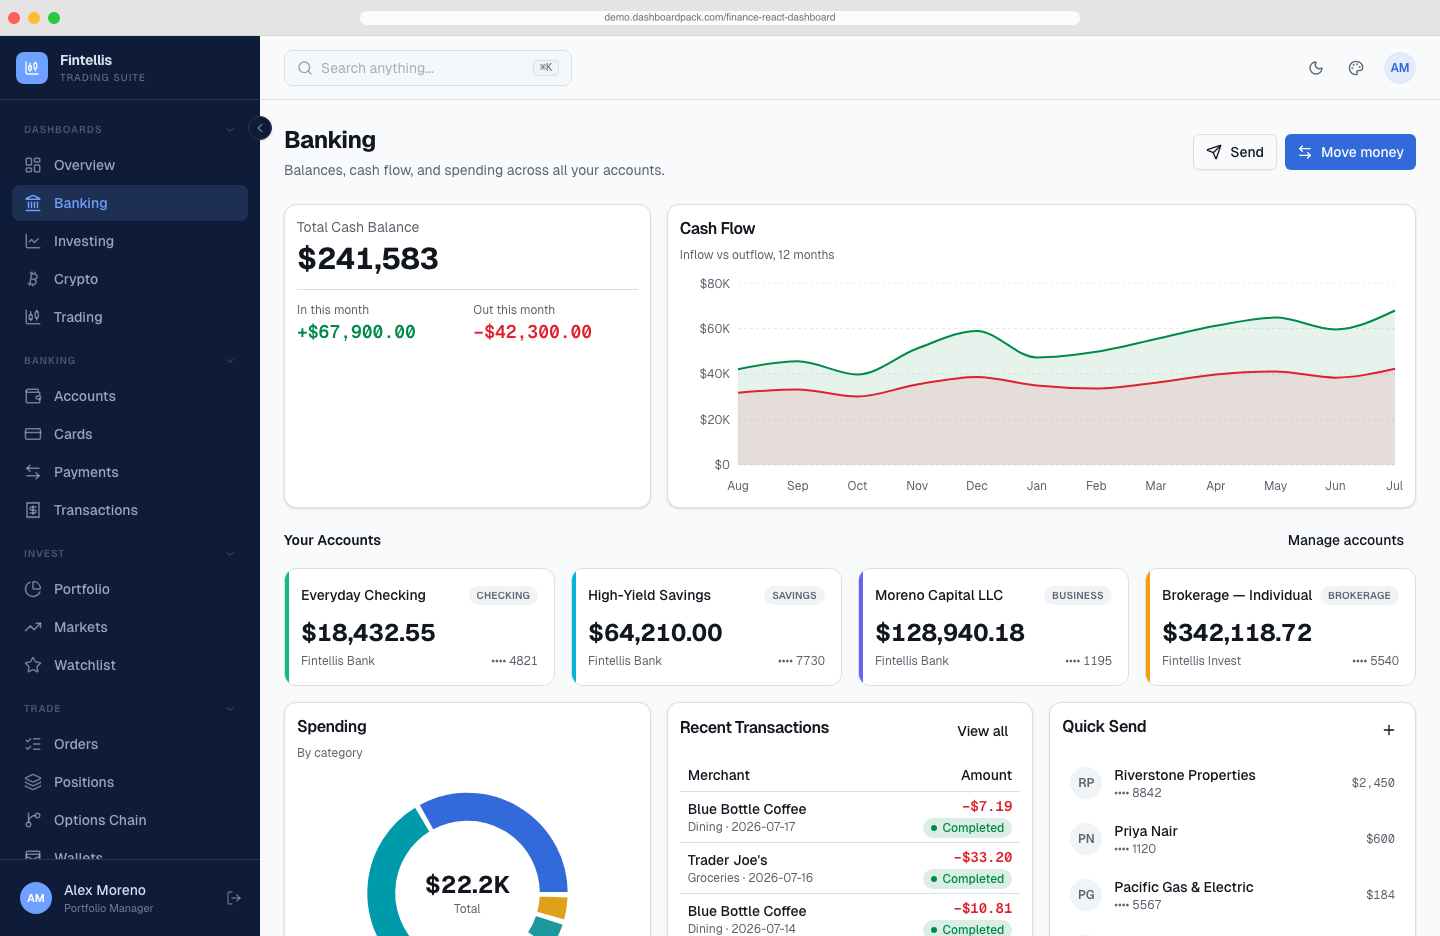Image resolution: width=1440 pixels, height=936 pixels.
Task: Go to Crypto dashboard
Action: (x=130, y=279)
